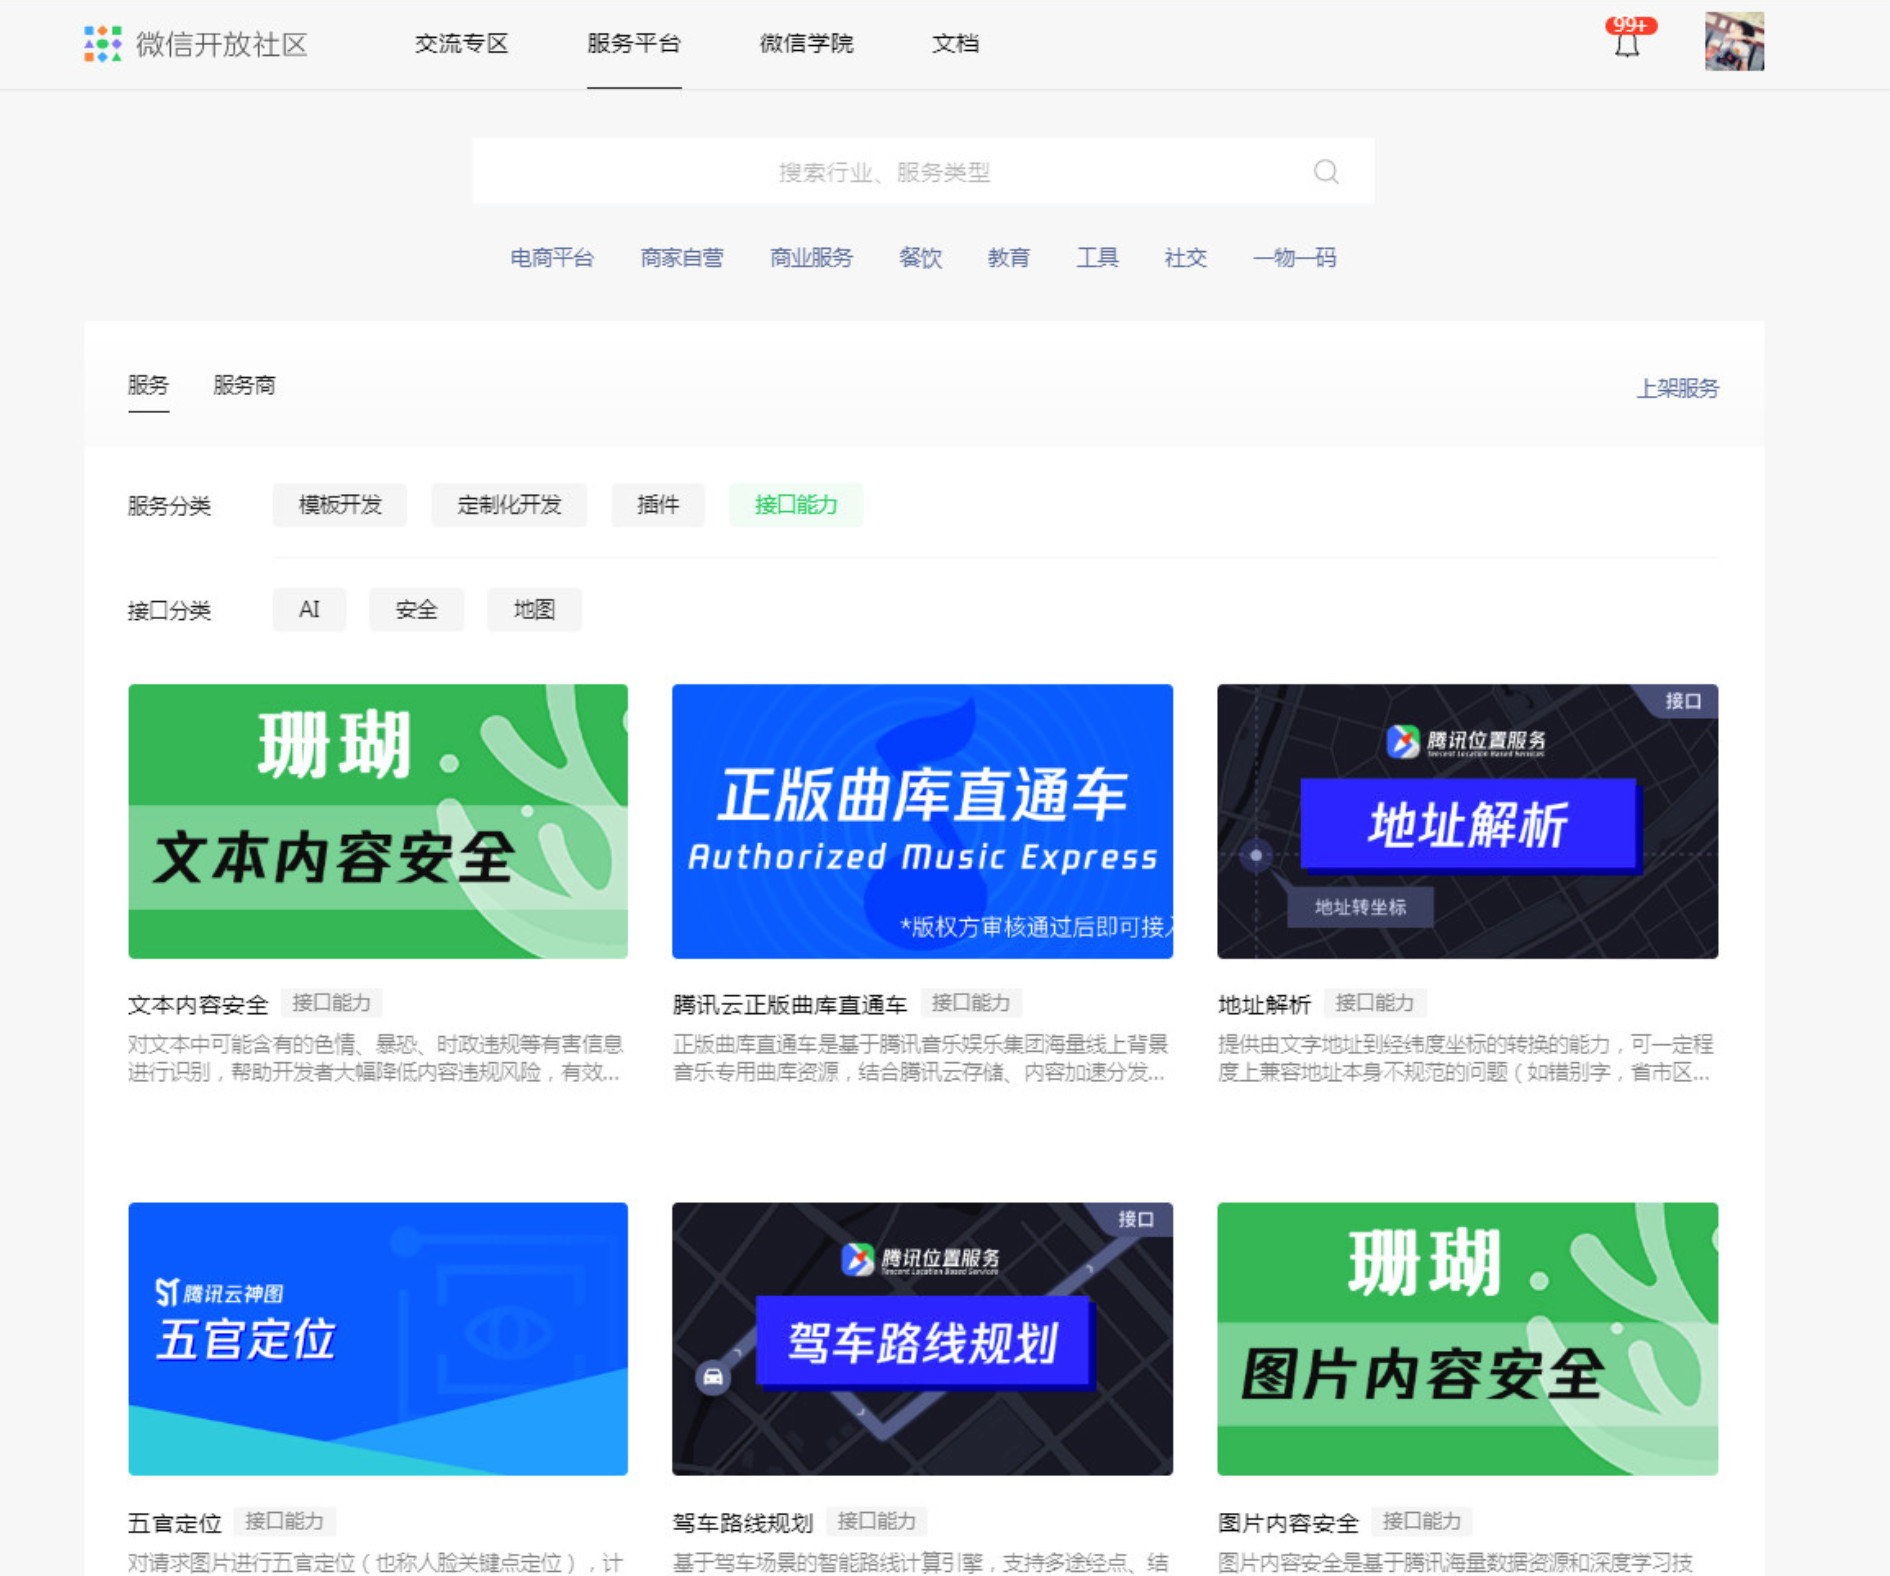Select the 接口能力 service category
Screen dimensions: 1890x1576
796,505
